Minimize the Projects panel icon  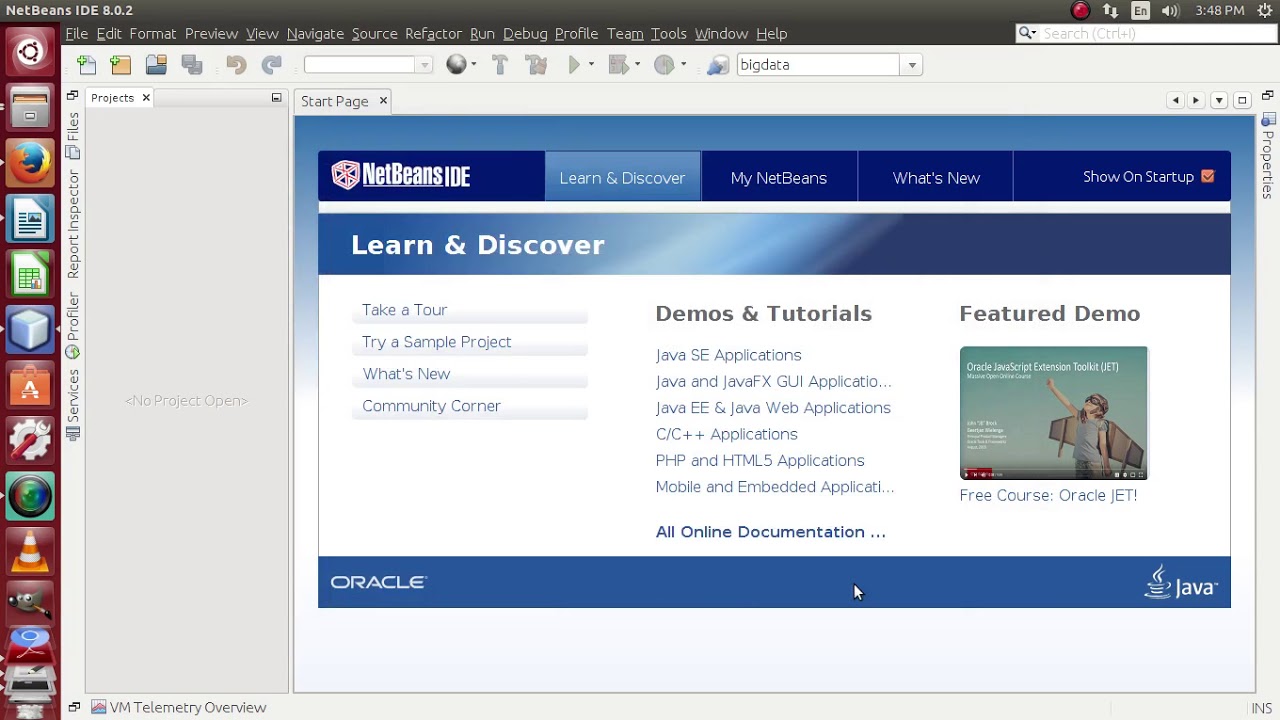[276, 98]
